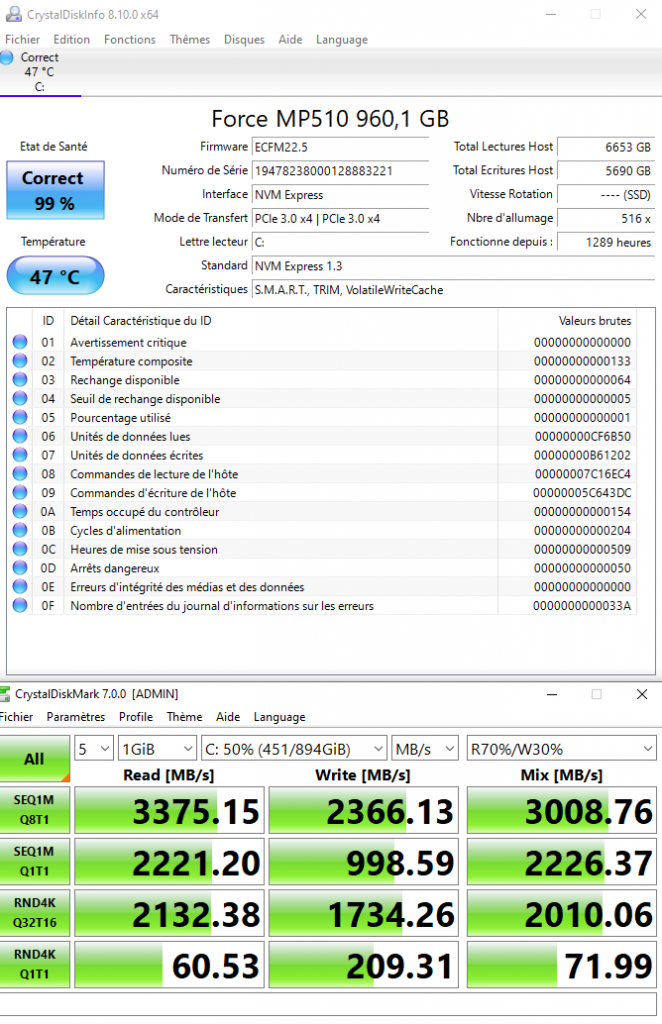This screenshot has width=662, height=1024.
Task: Open the unit dropdown showing MB/s
Action: (424, 749)
